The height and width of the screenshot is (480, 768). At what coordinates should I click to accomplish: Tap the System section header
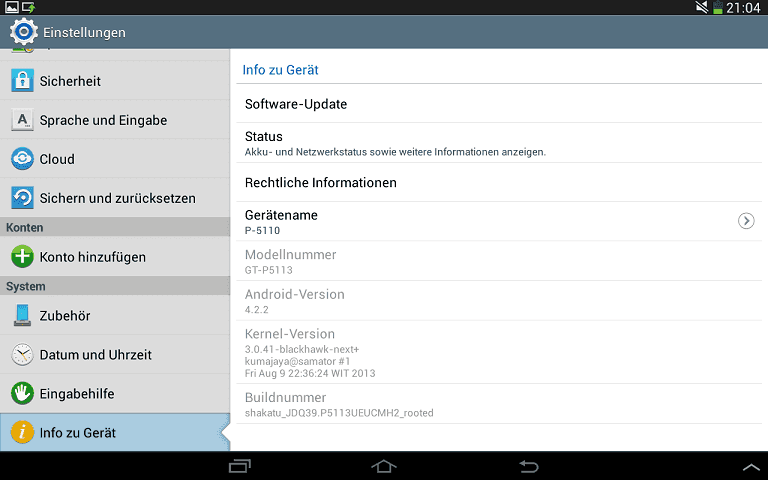click(115, 286)
